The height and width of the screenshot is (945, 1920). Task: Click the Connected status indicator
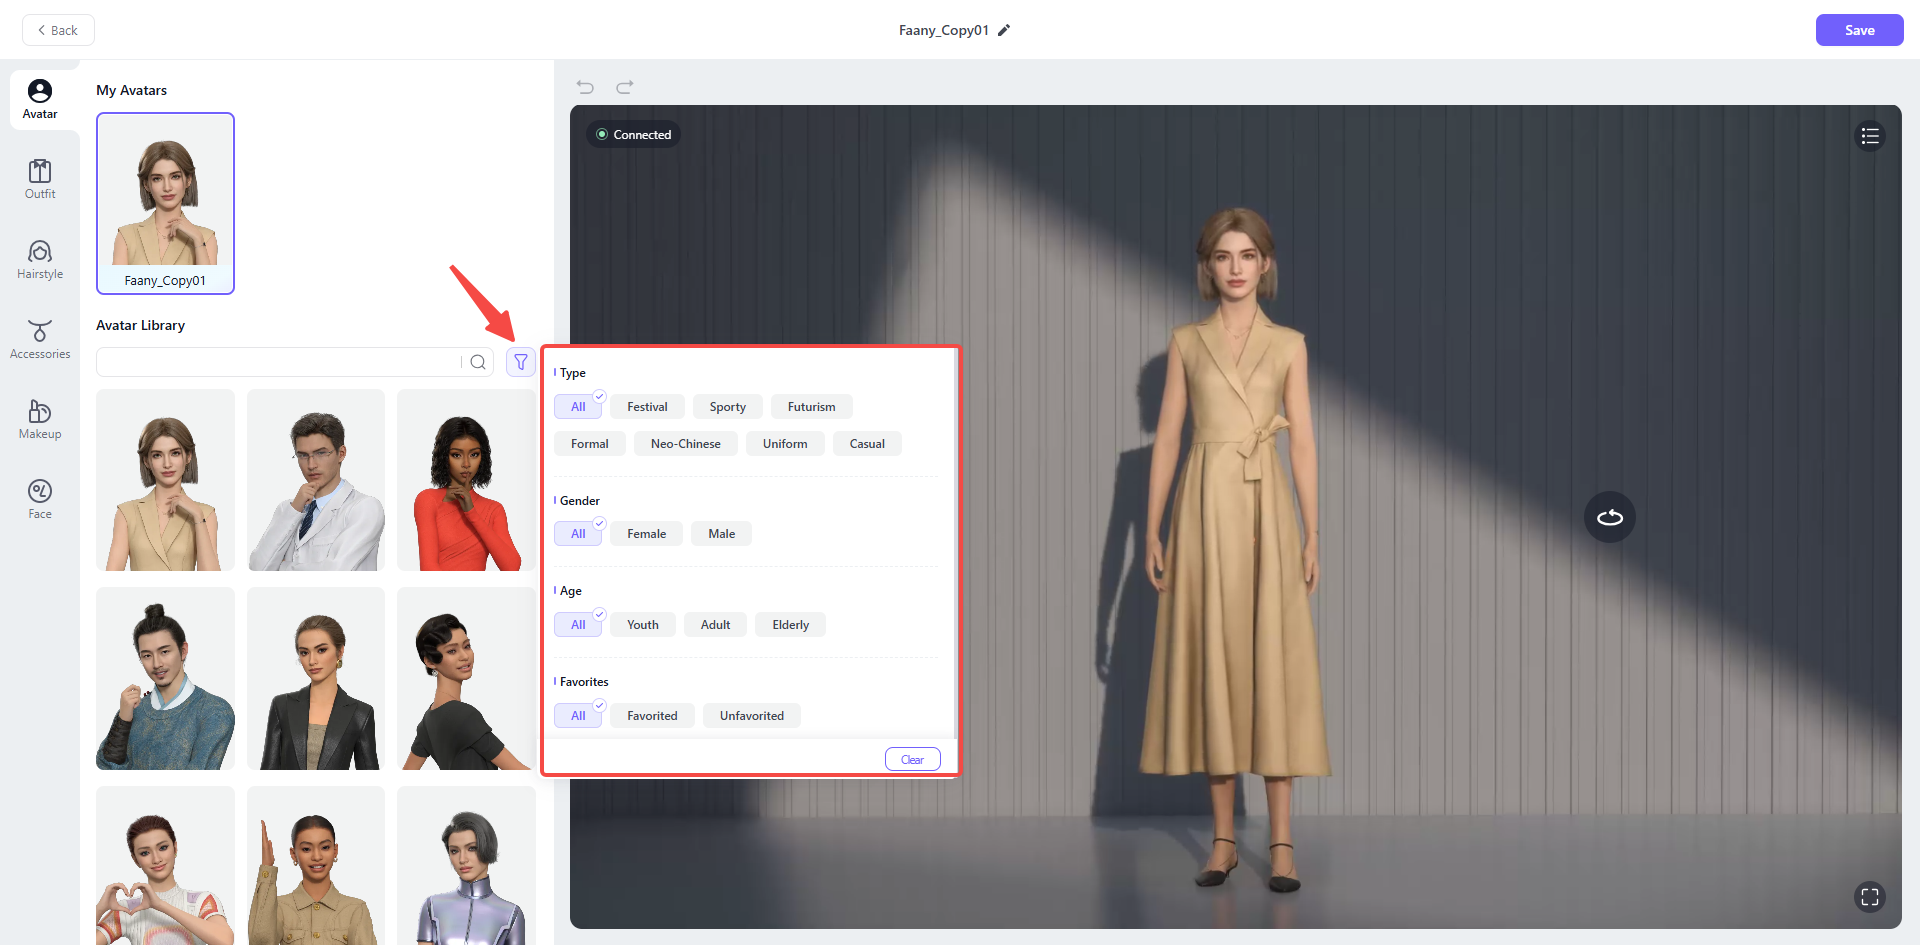click(634, 134)
